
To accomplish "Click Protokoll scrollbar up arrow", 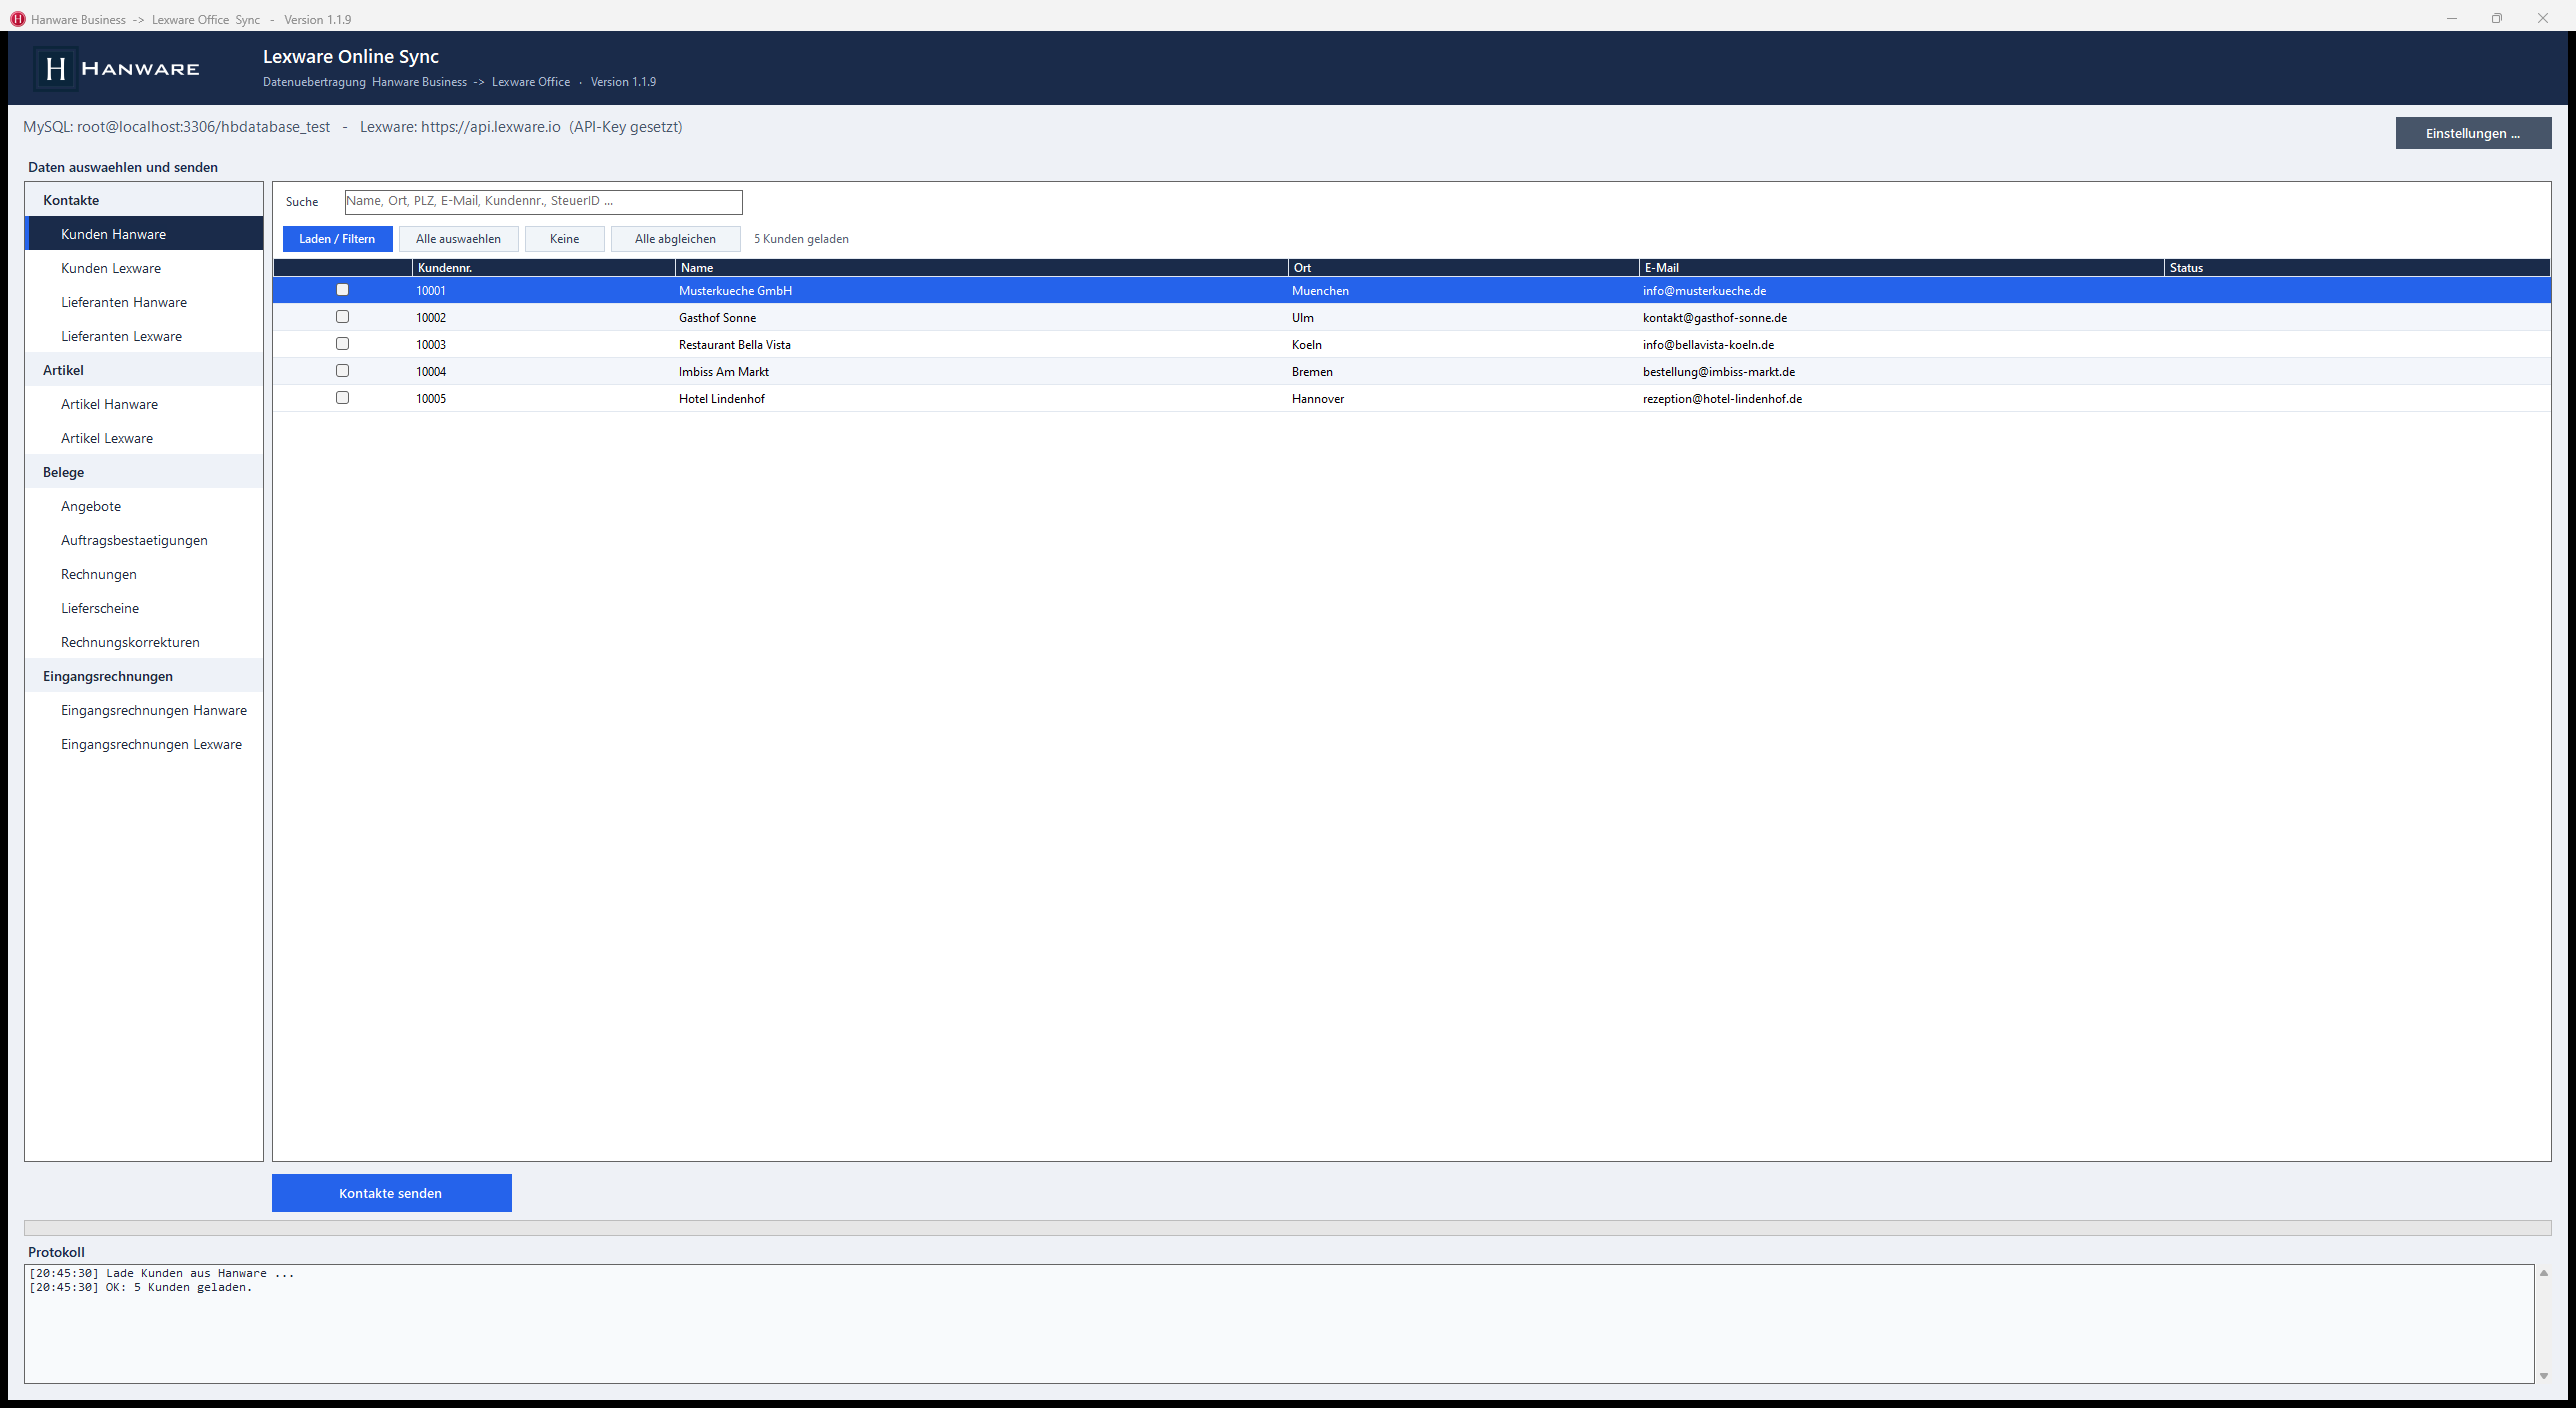I will point(2544,1273).
